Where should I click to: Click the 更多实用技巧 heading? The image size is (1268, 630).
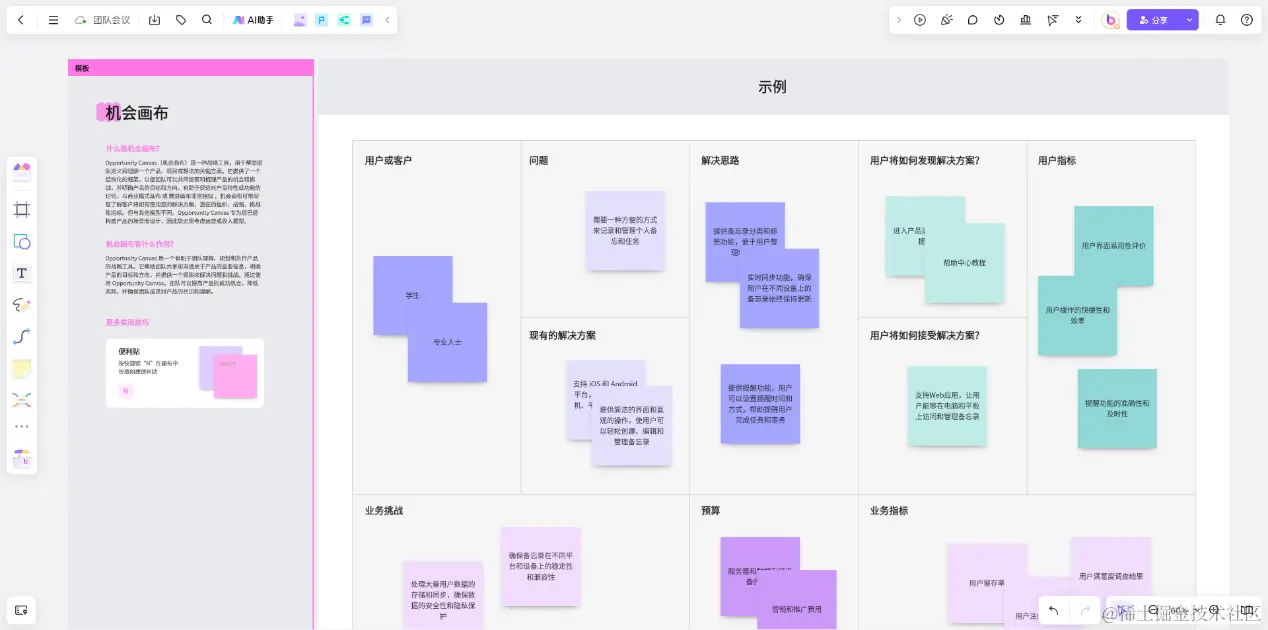(127, 323)
